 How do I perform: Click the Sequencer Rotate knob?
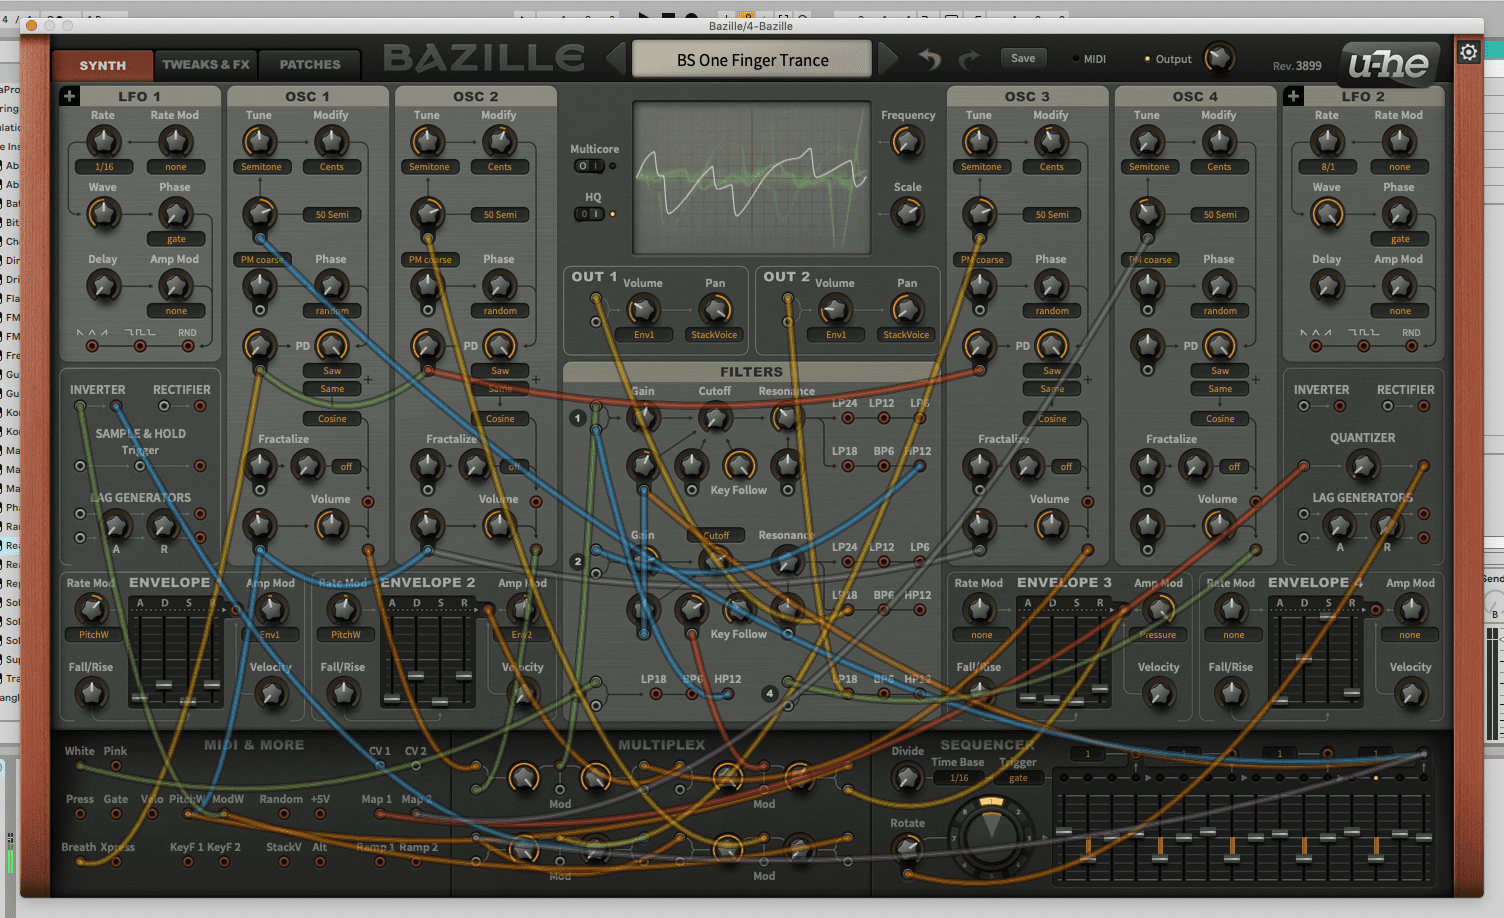click(x=907, y=849)
